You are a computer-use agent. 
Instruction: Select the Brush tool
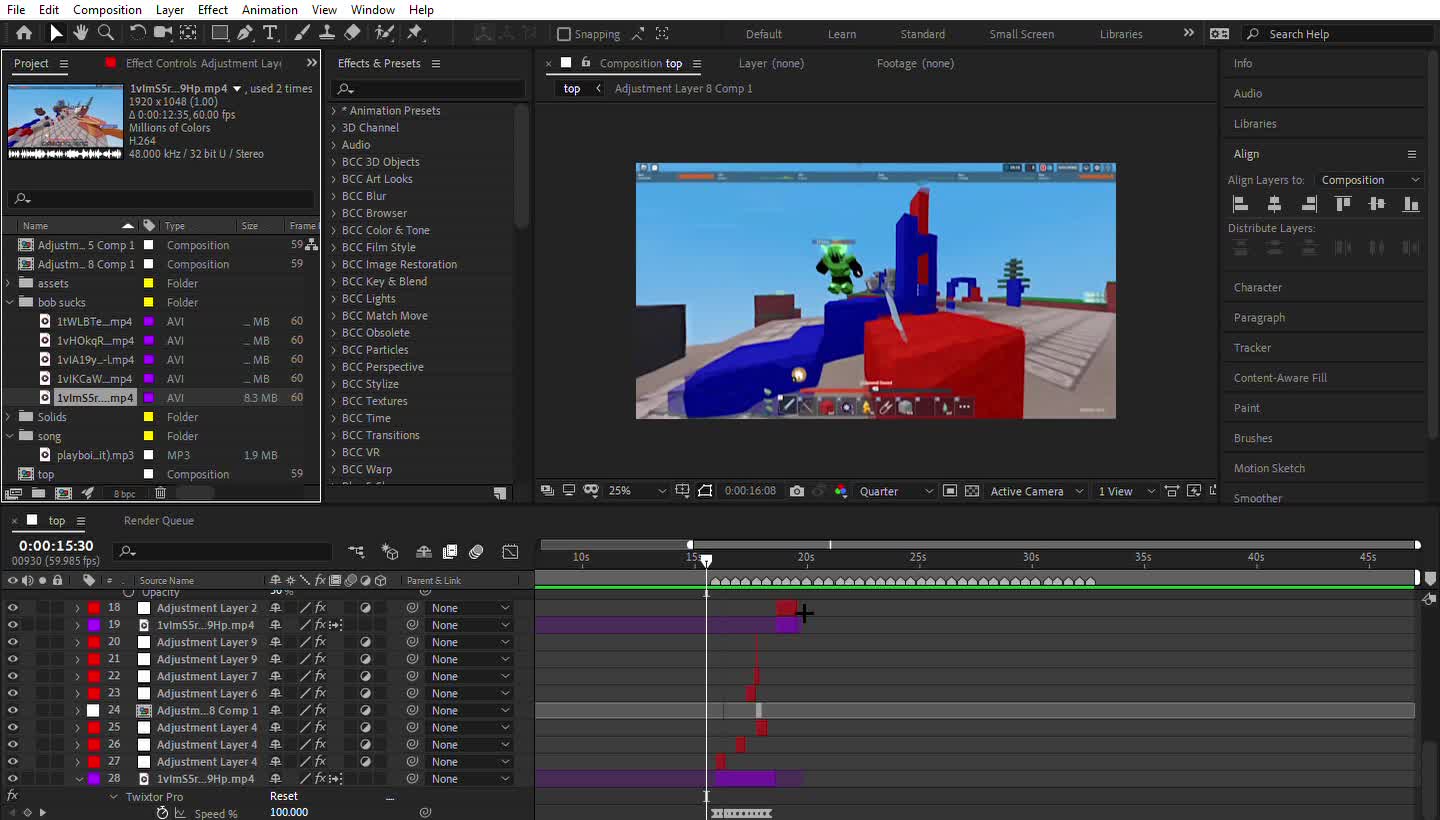click(302, 33)
